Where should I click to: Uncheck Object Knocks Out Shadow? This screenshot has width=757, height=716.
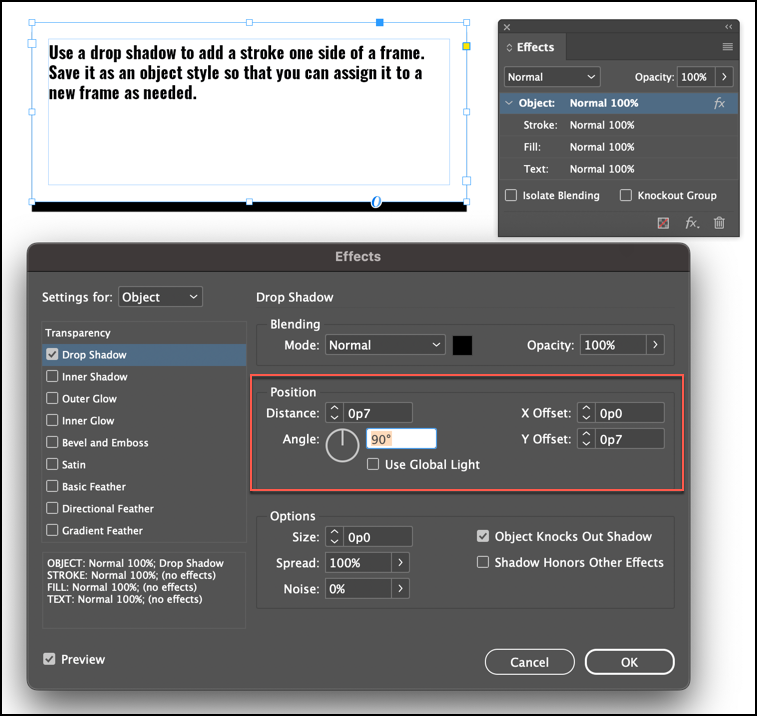pos(483,536)
